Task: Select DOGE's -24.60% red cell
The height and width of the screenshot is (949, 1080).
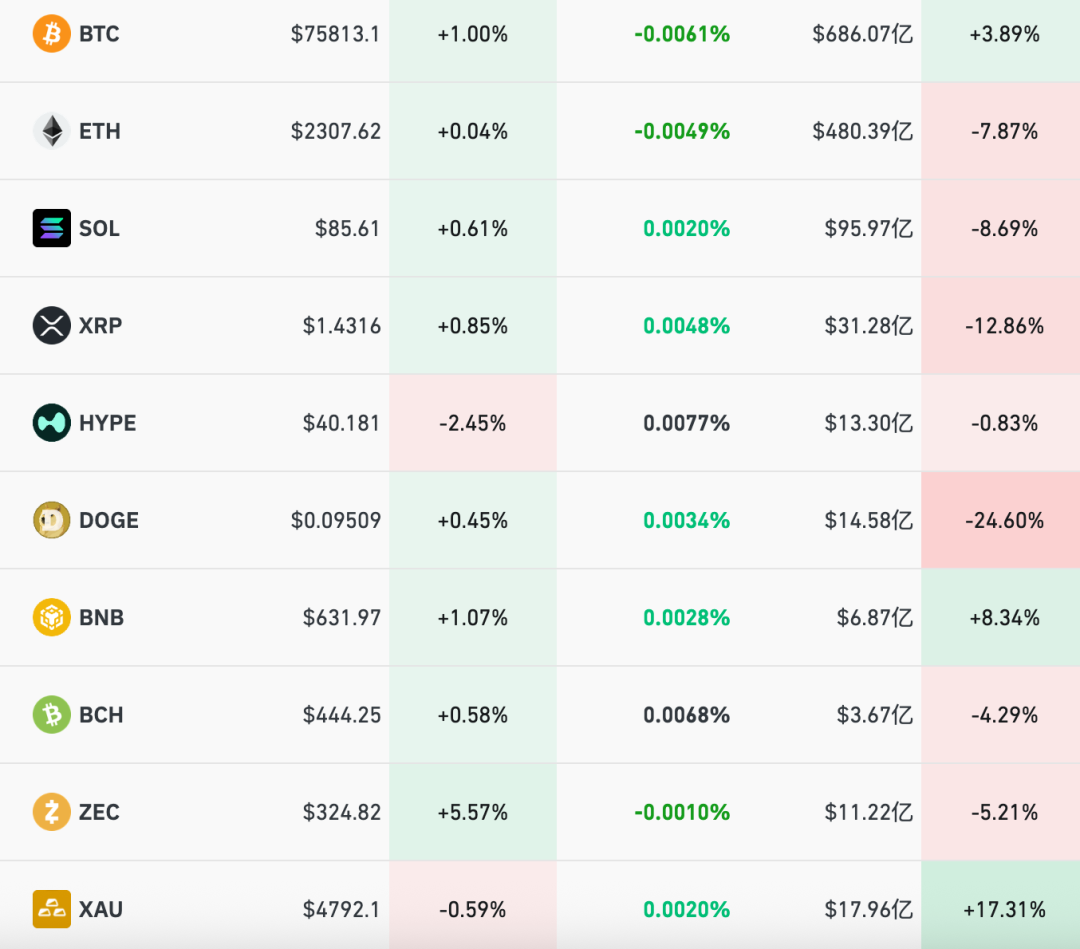Action: 1005,520
